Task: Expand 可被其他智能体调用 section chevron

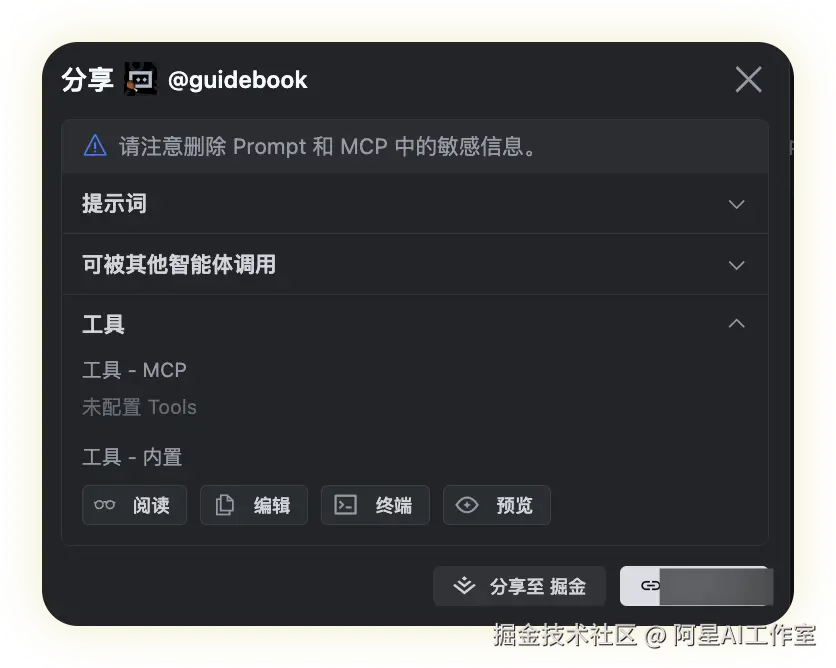Action: click(x=736, y=265)
